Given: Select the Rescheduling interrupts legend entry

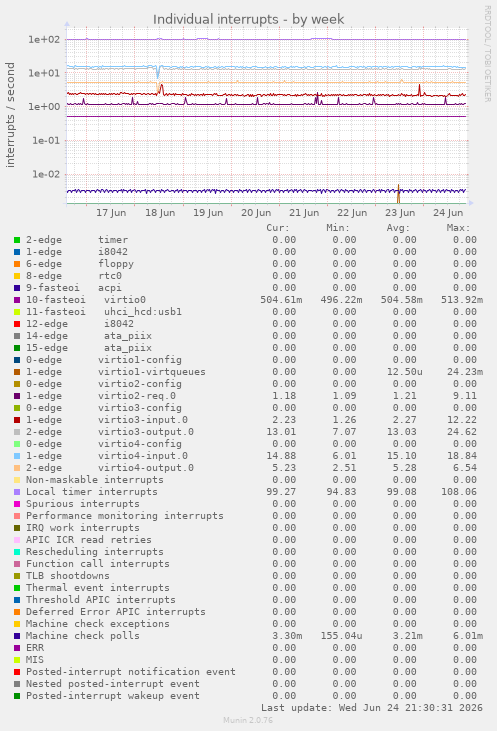Looking at the screenshot, I should (95, 552).
